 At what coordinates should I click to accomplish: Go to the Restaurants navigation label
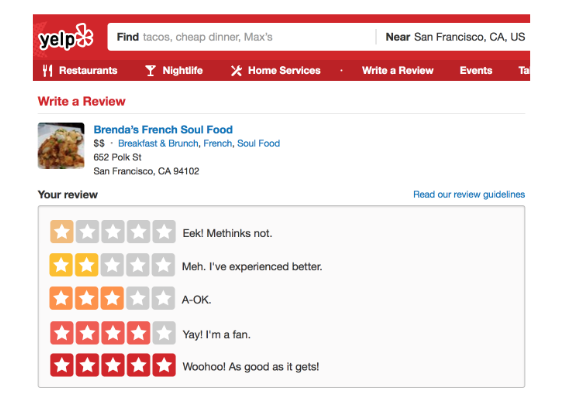coord(88,70)
